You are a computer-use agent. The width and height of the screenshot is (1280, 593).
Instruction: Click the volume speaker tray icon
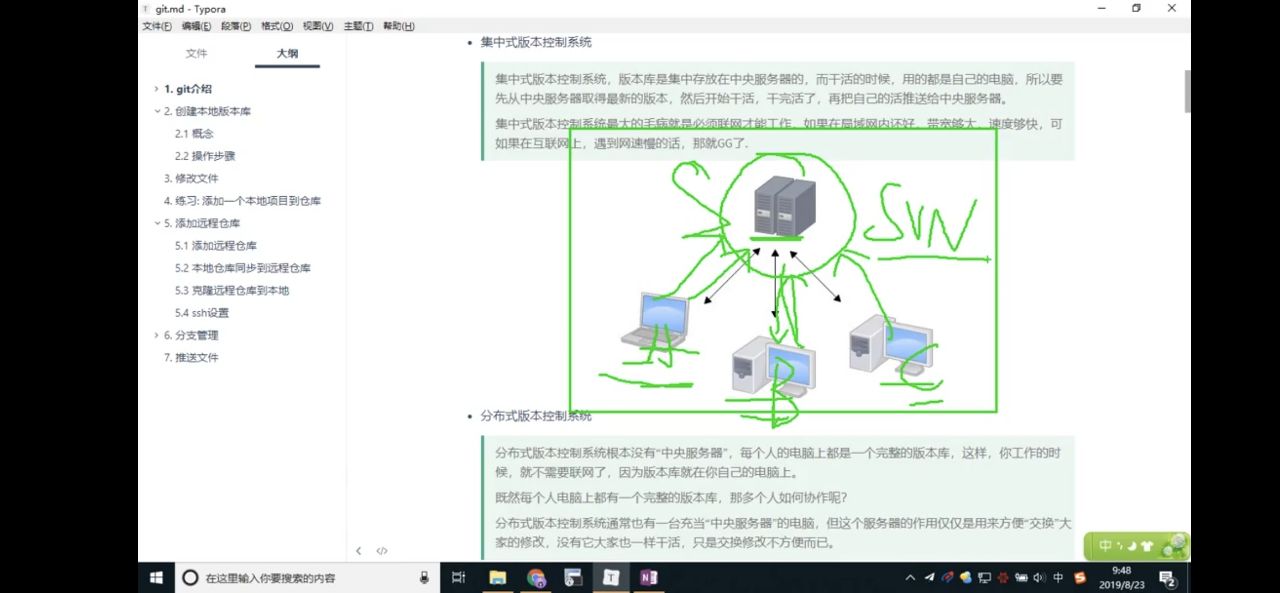[1038, 577]
